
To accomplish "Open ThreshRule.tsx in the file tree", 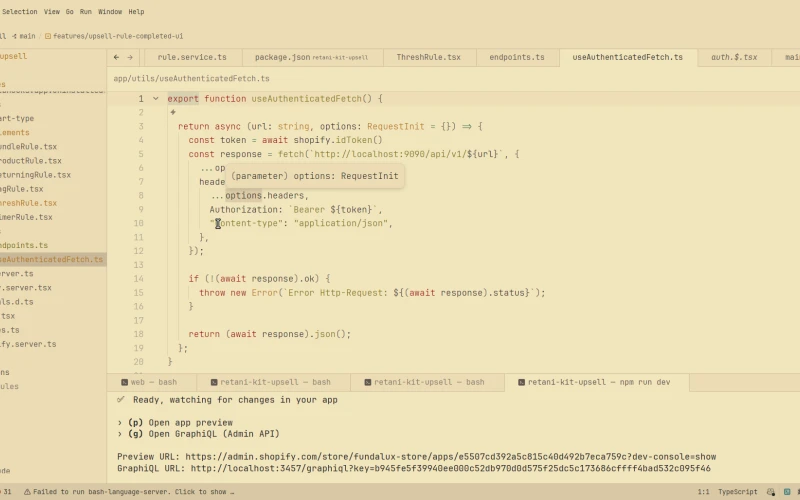I will tap(29, 203).
